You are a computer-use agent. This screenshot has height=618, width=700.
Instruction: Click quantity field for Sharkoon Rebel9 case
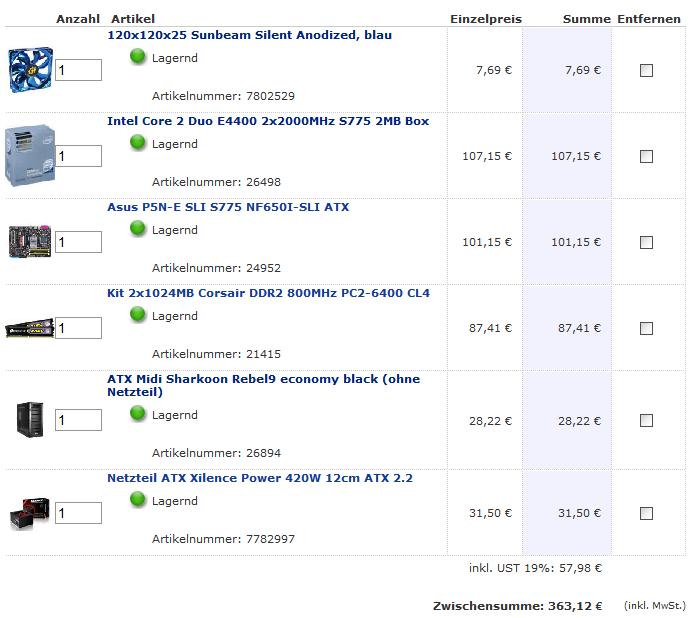79,420
